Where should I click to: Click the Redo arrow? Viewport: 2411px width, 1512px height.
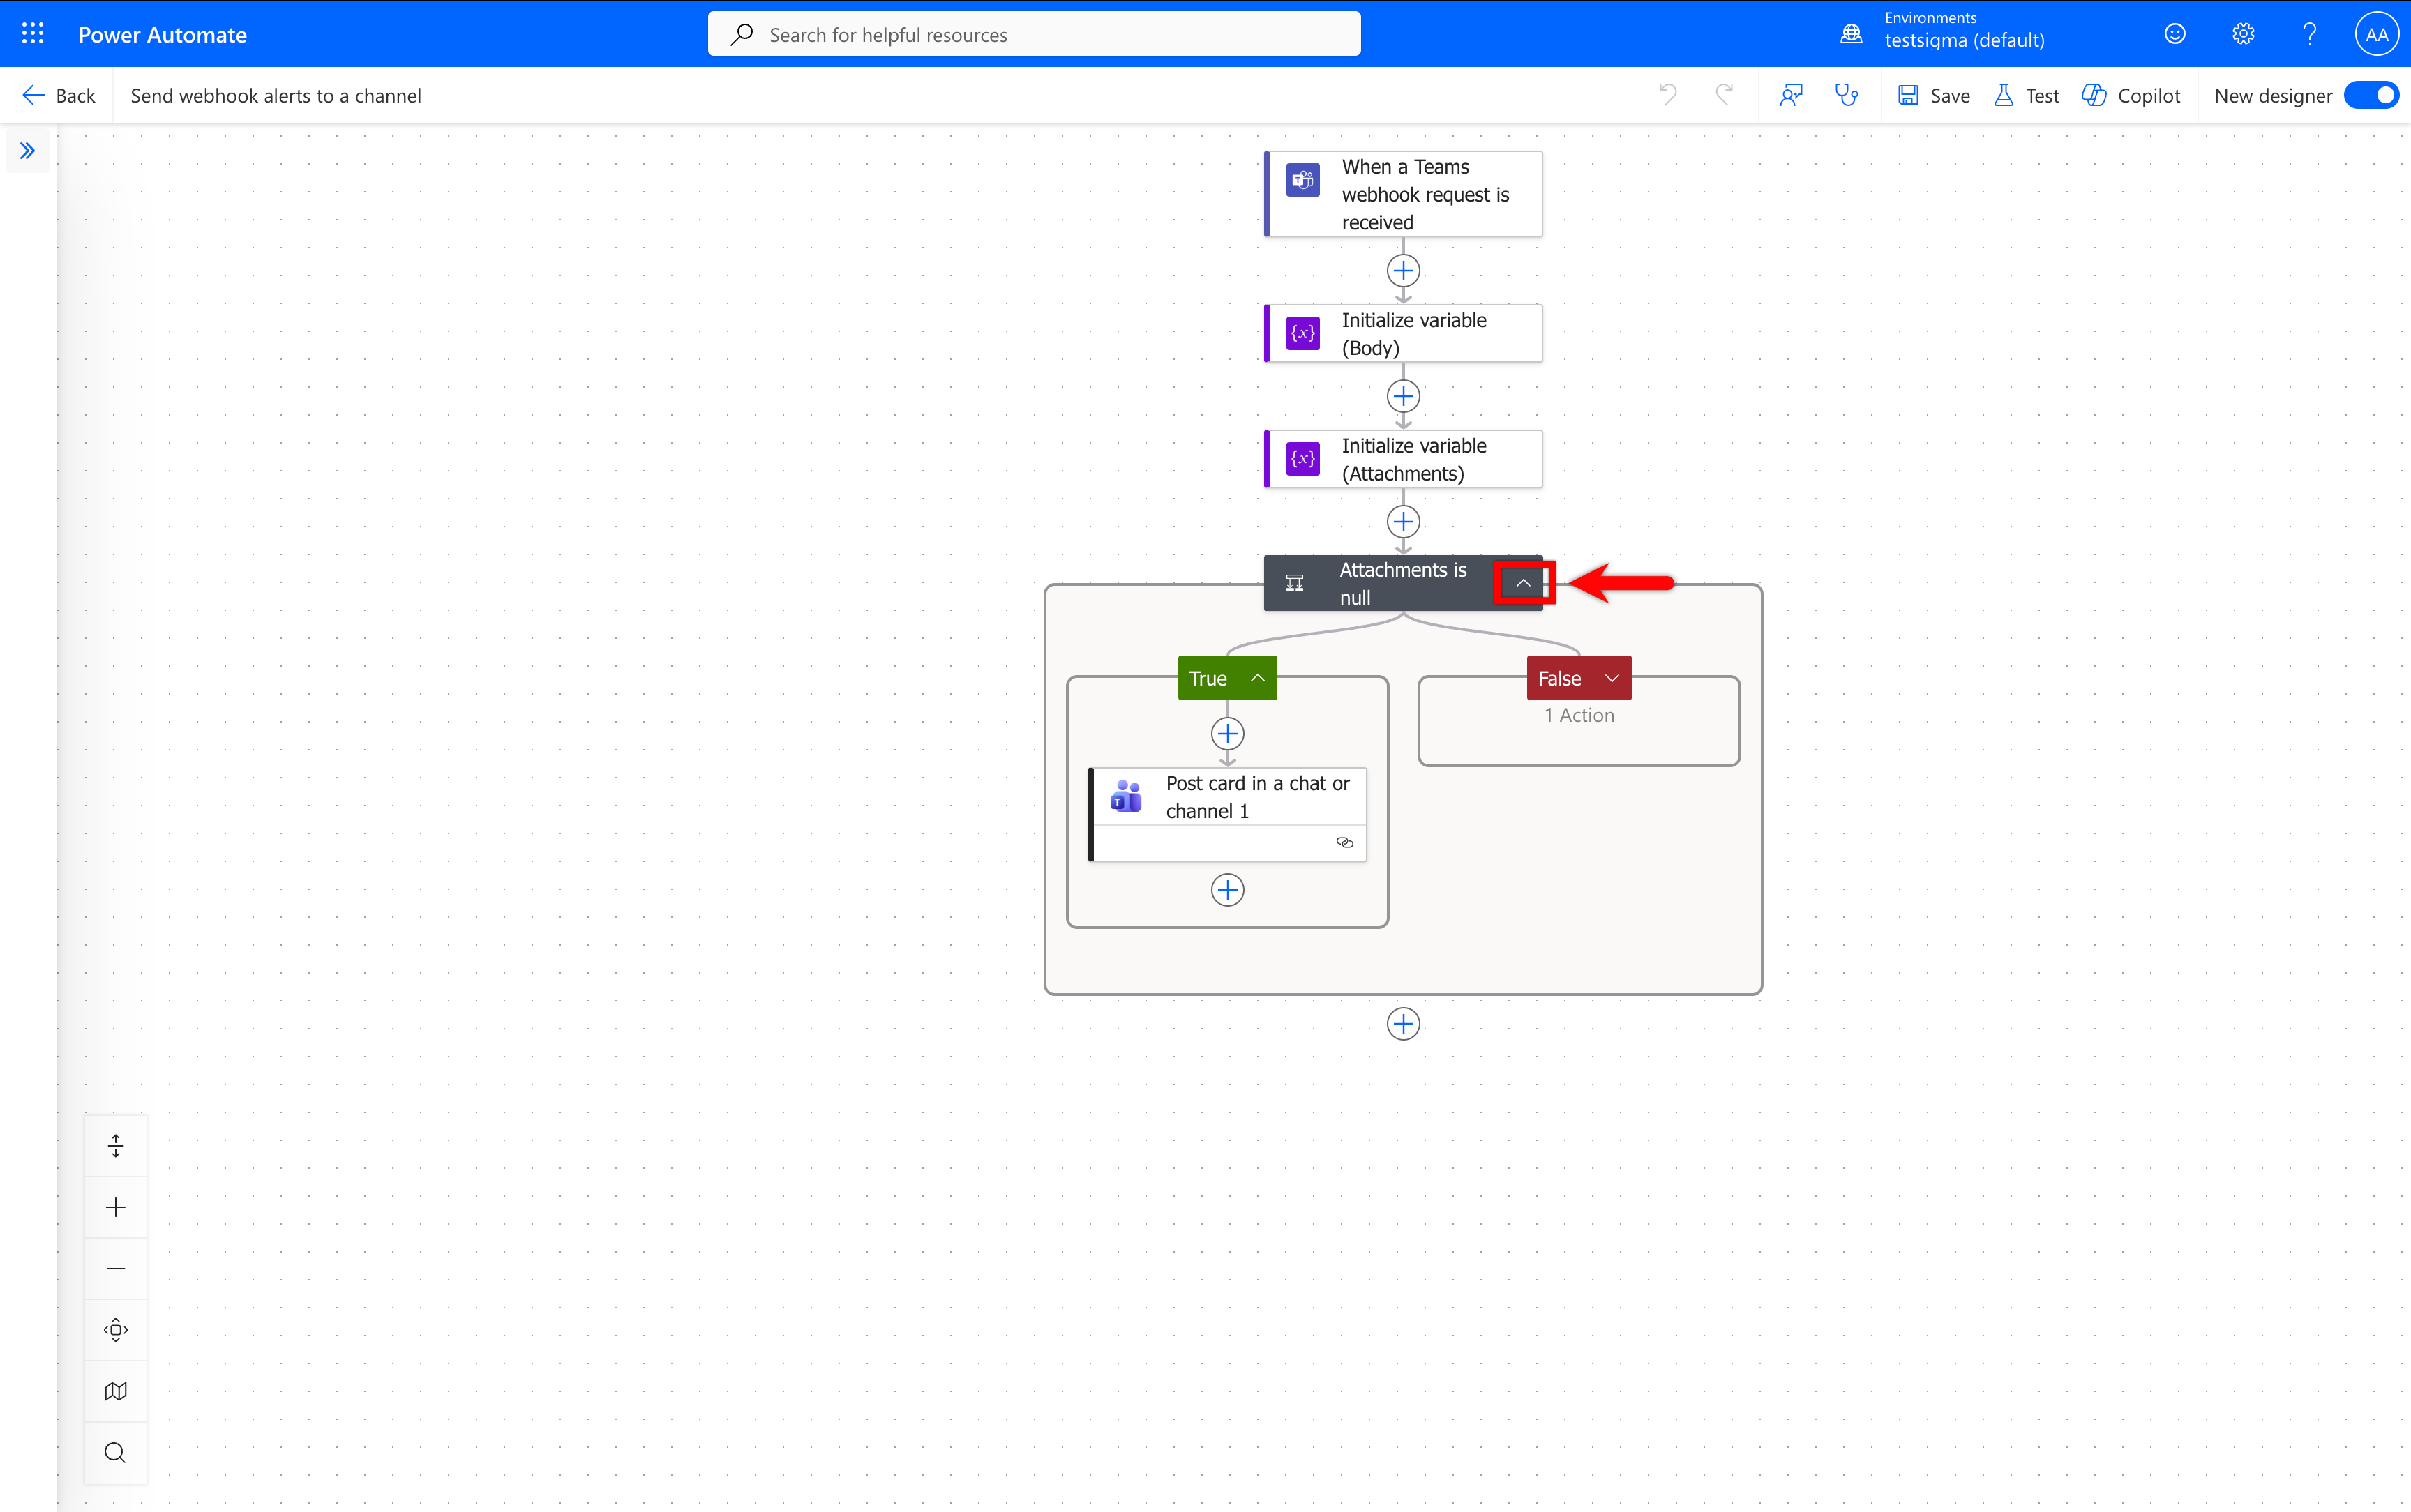coord(1724,94)
